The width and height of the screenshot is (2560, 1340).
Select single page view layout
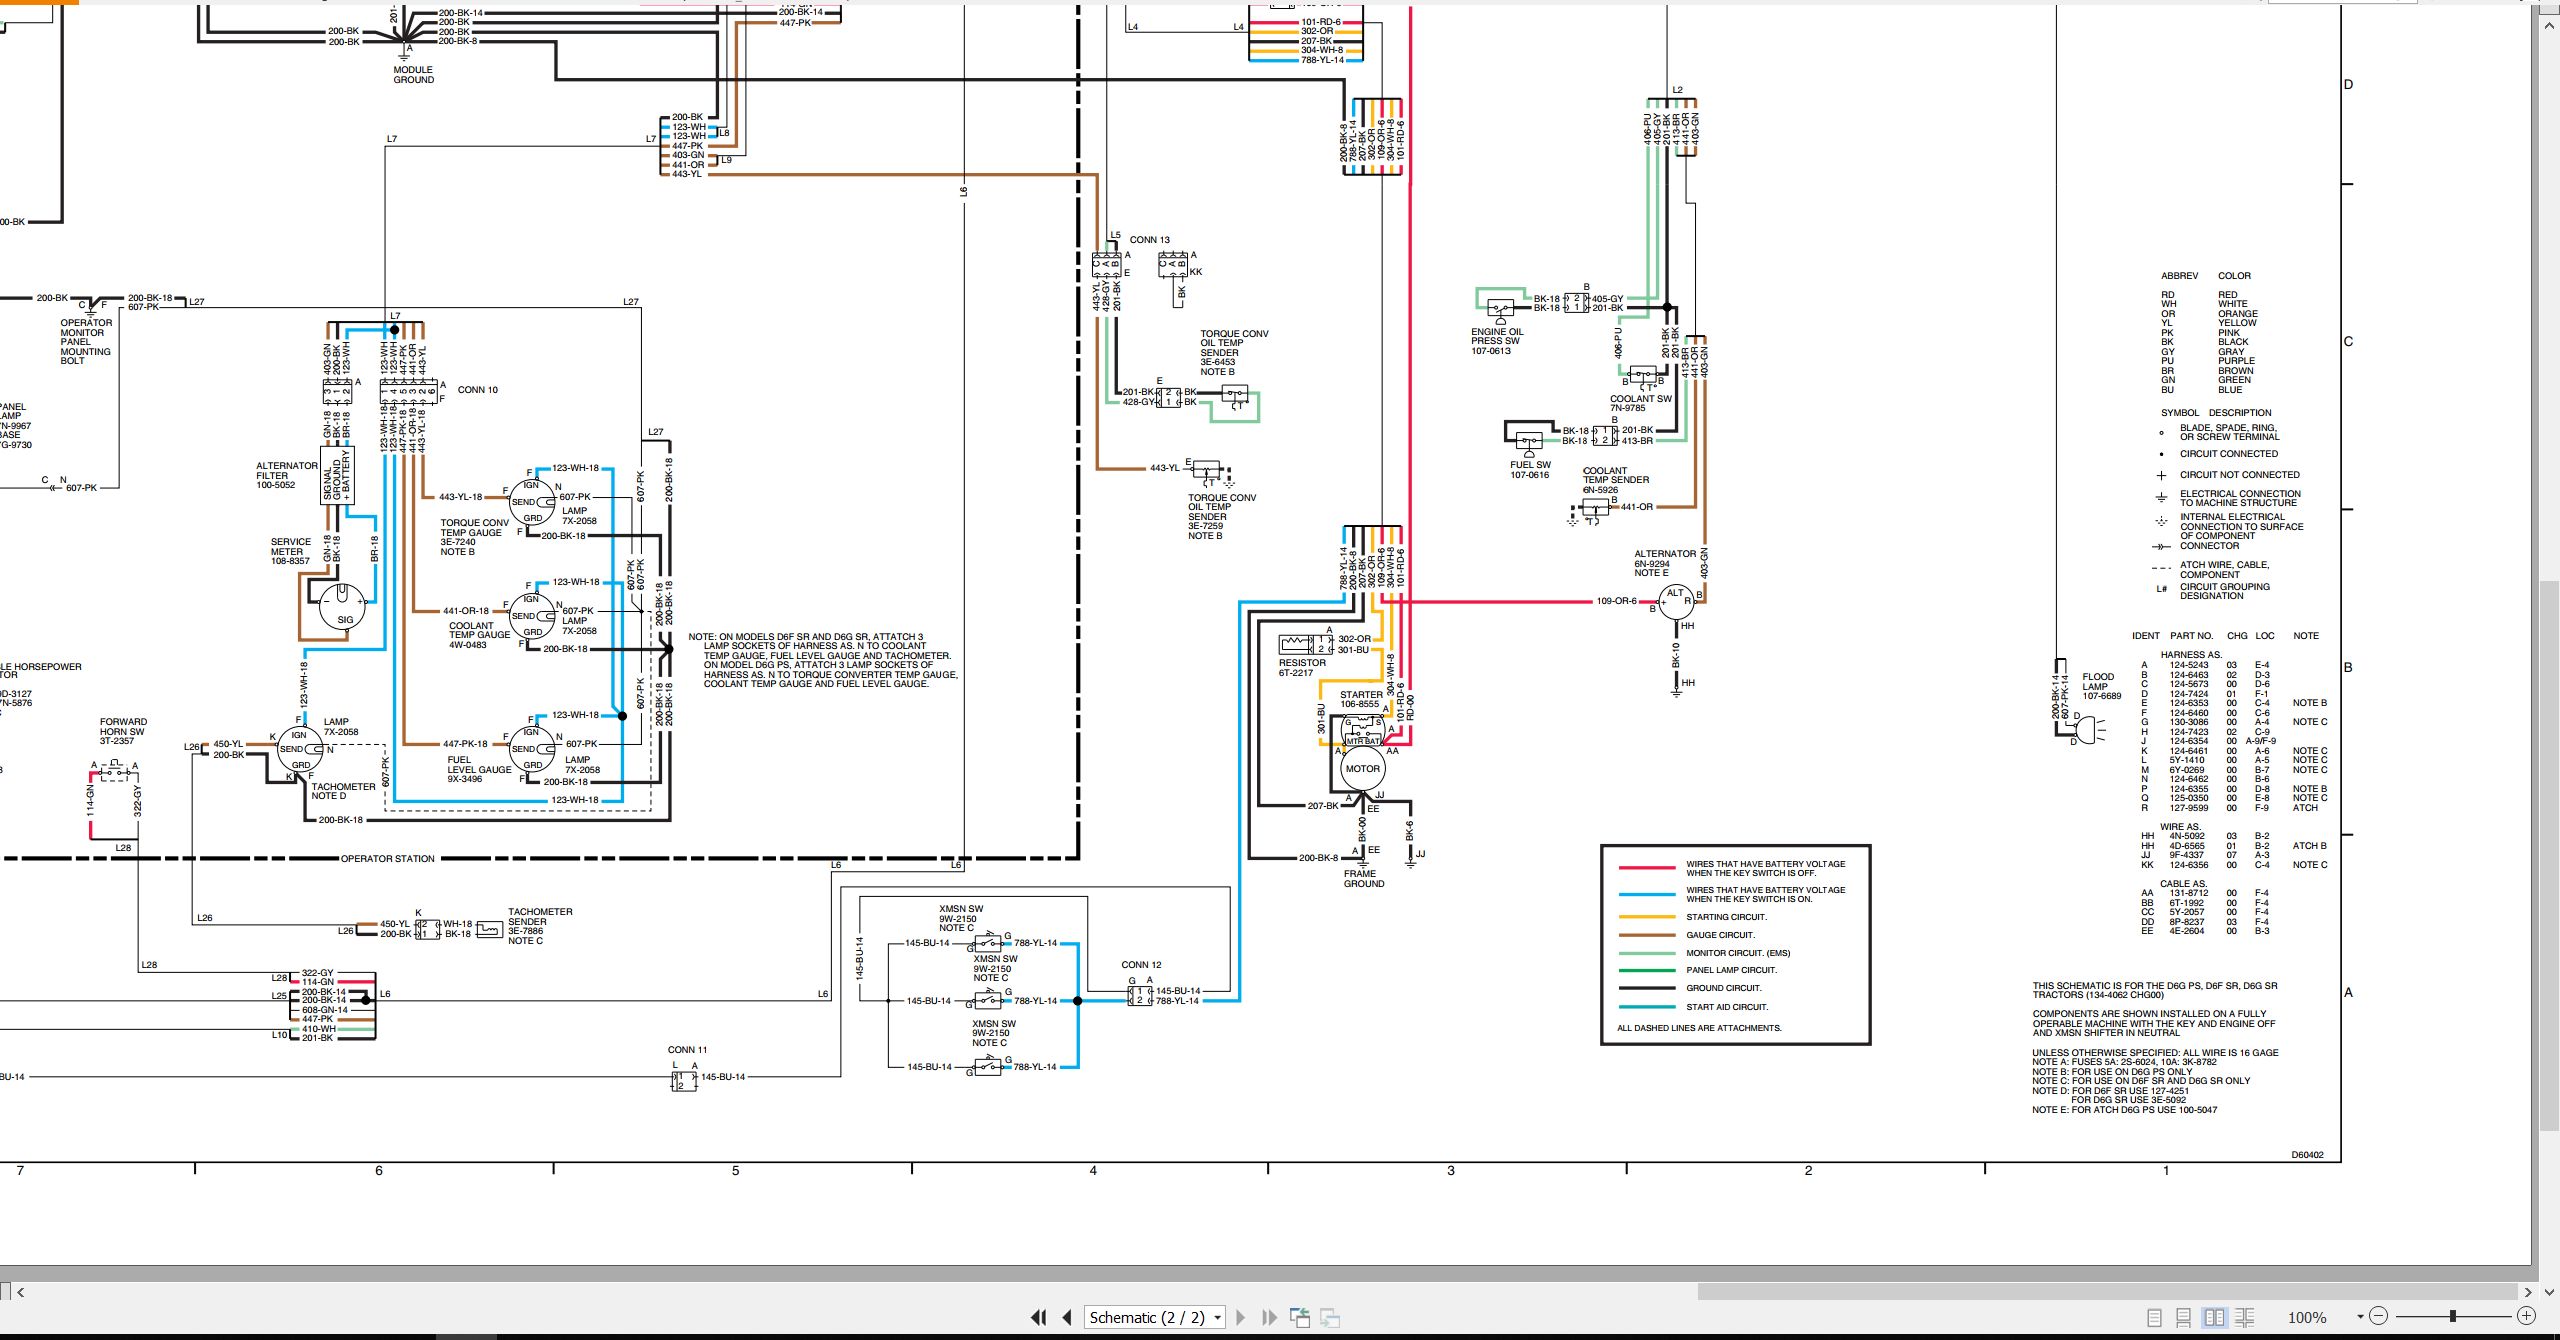[2154, 1317]
